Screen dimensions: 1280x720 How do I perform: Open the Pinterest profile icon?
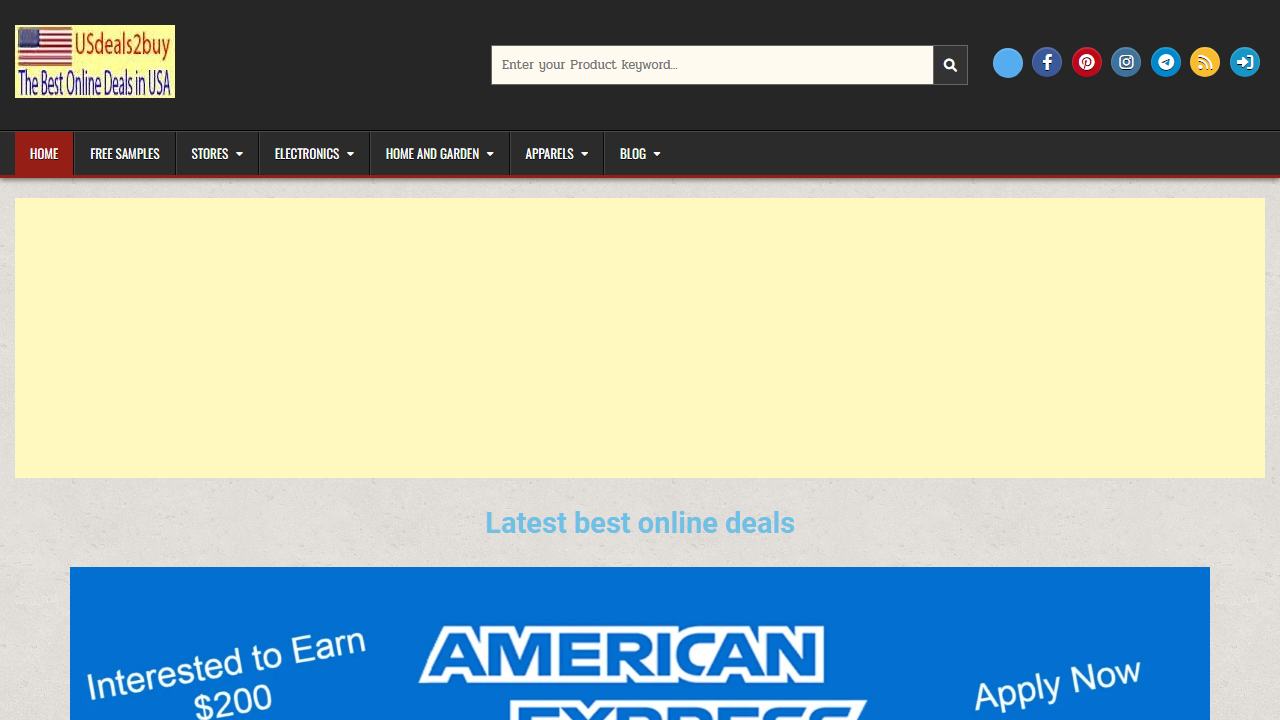[x=1086, y=62]
